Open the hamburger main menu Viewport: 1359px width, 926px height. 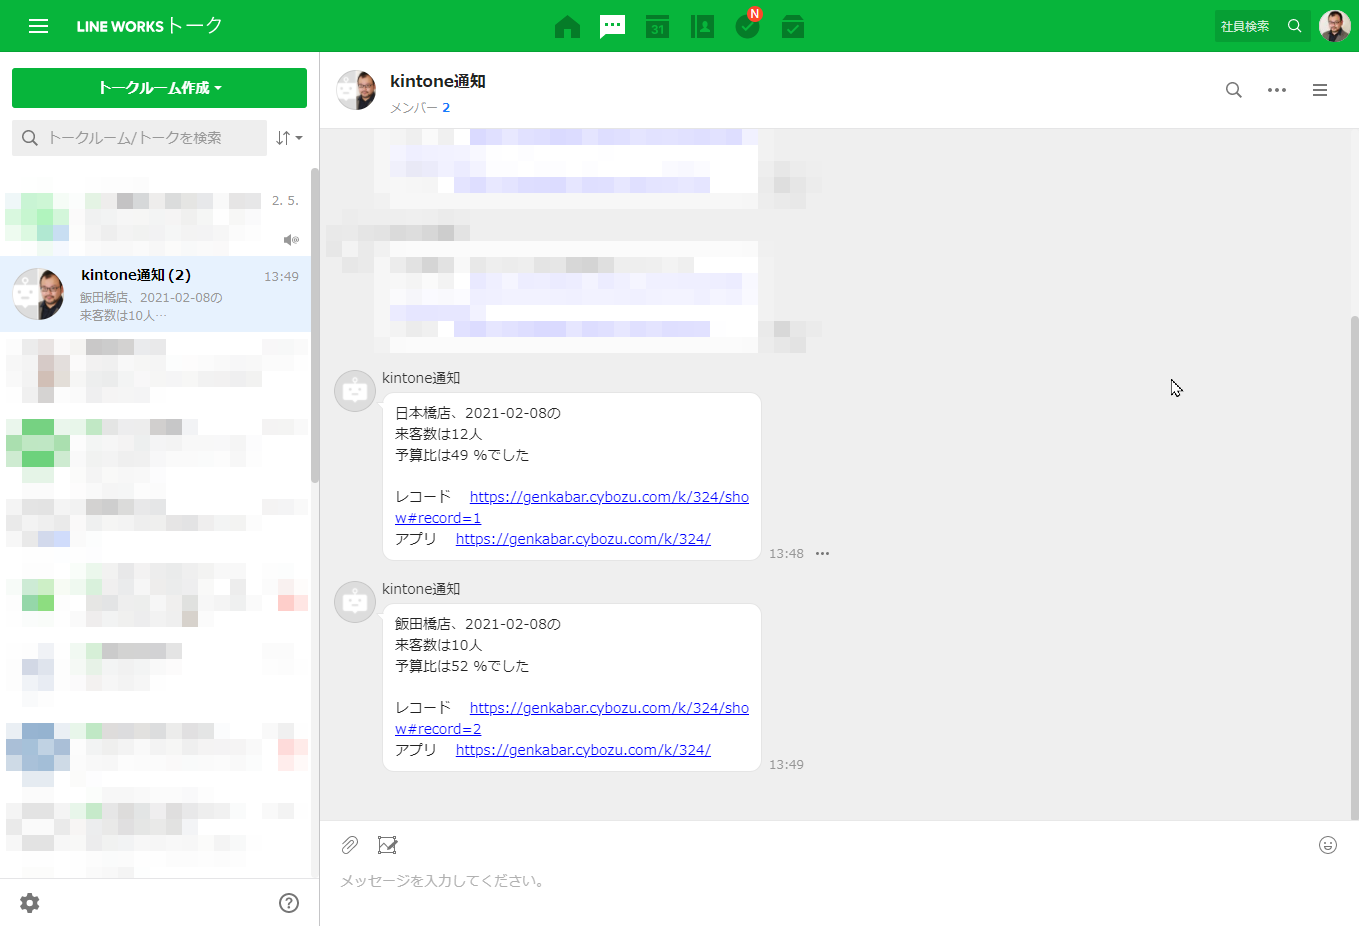[x=38, y=26]
